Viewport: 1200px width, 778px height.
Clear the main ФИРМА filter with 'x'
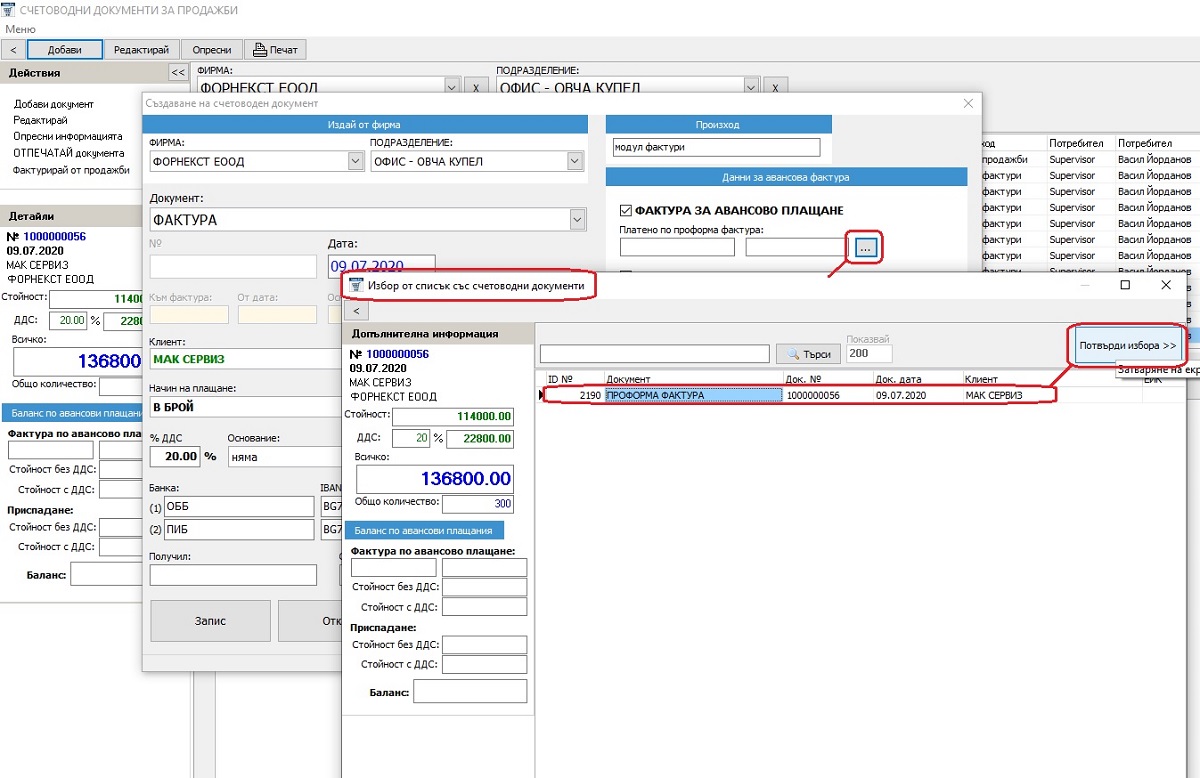click(x=476, y=87)
